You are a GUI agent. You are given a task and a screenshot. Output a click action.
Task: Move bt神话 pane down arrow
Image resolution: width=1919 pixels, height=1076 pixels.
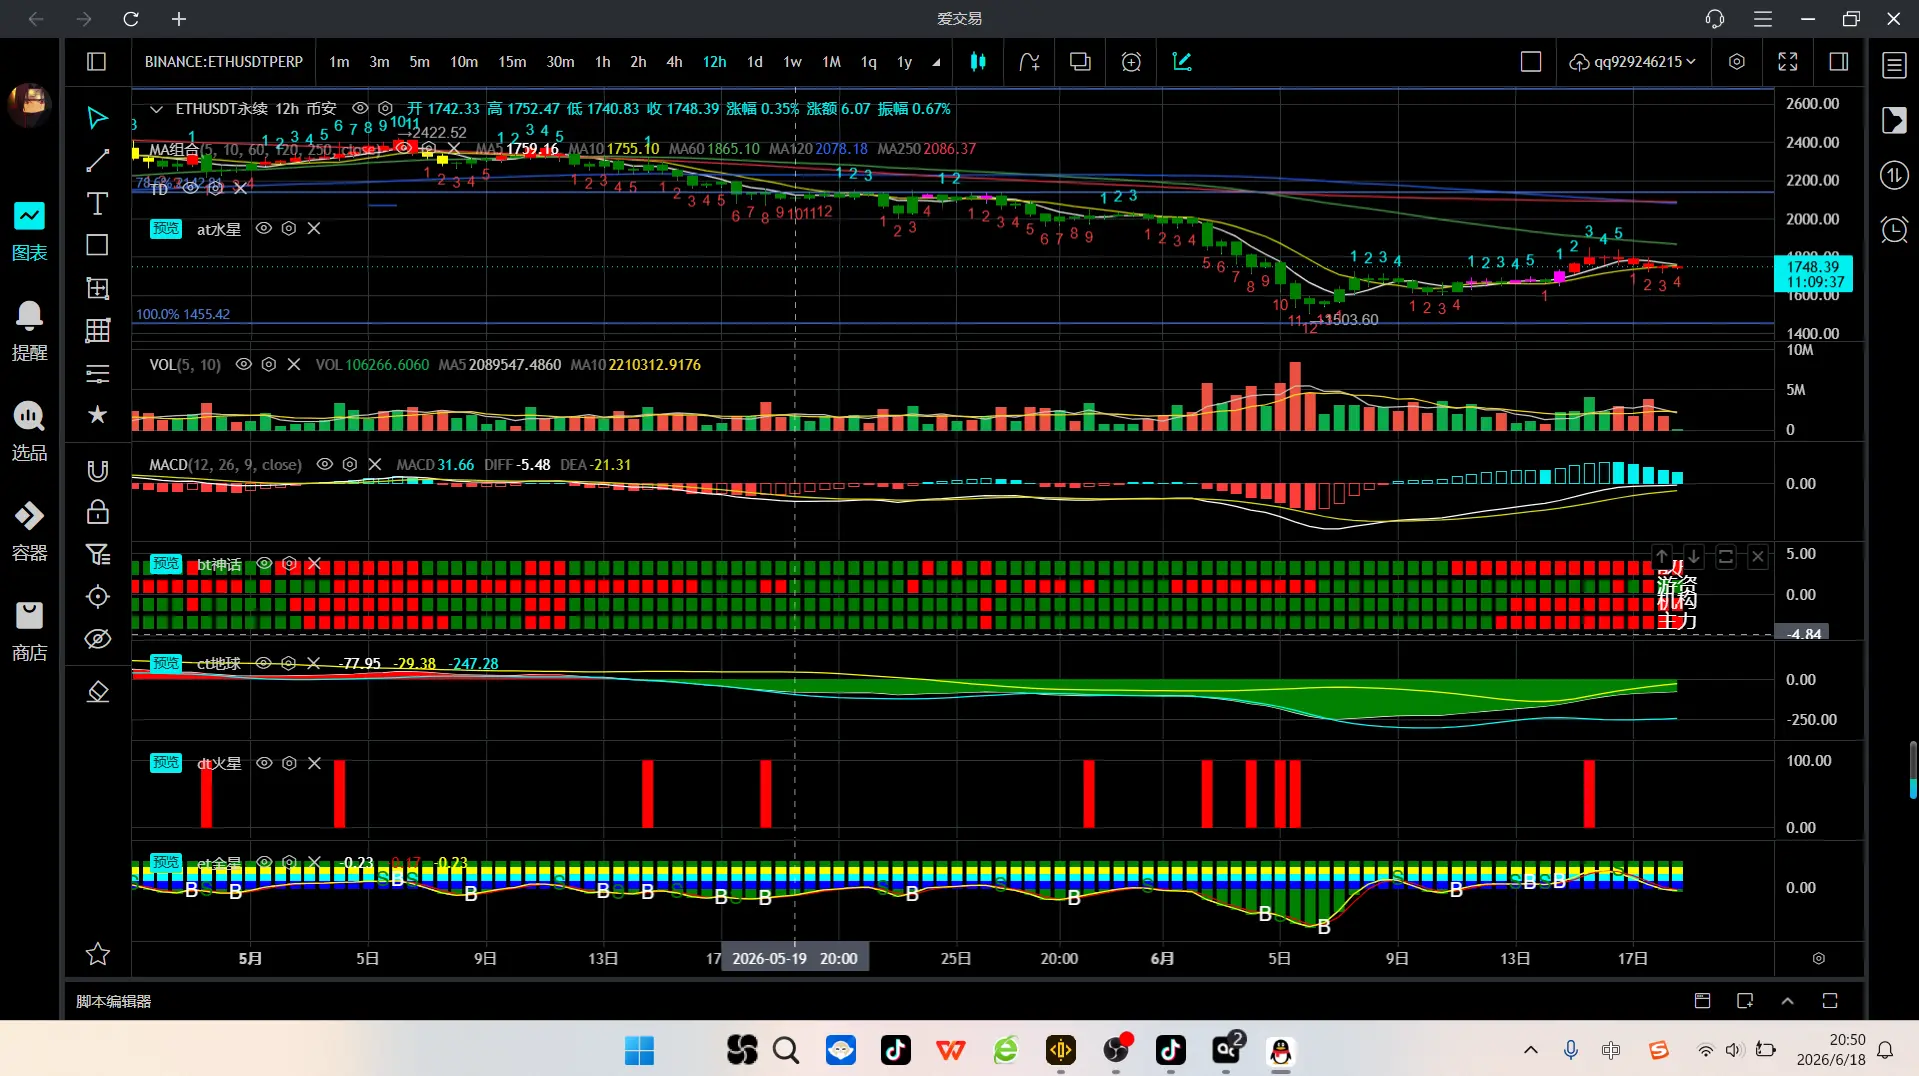point(1694,556)
